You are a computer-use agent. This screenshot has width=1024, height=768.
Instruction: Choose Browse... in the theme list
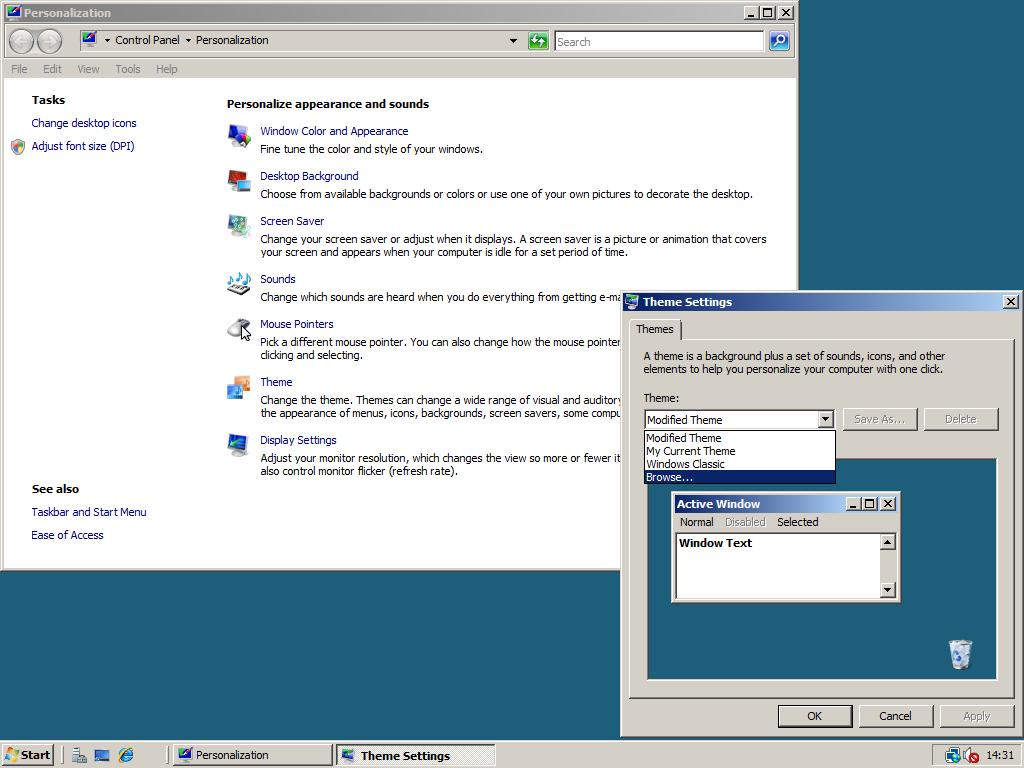(x=739, y=477)
